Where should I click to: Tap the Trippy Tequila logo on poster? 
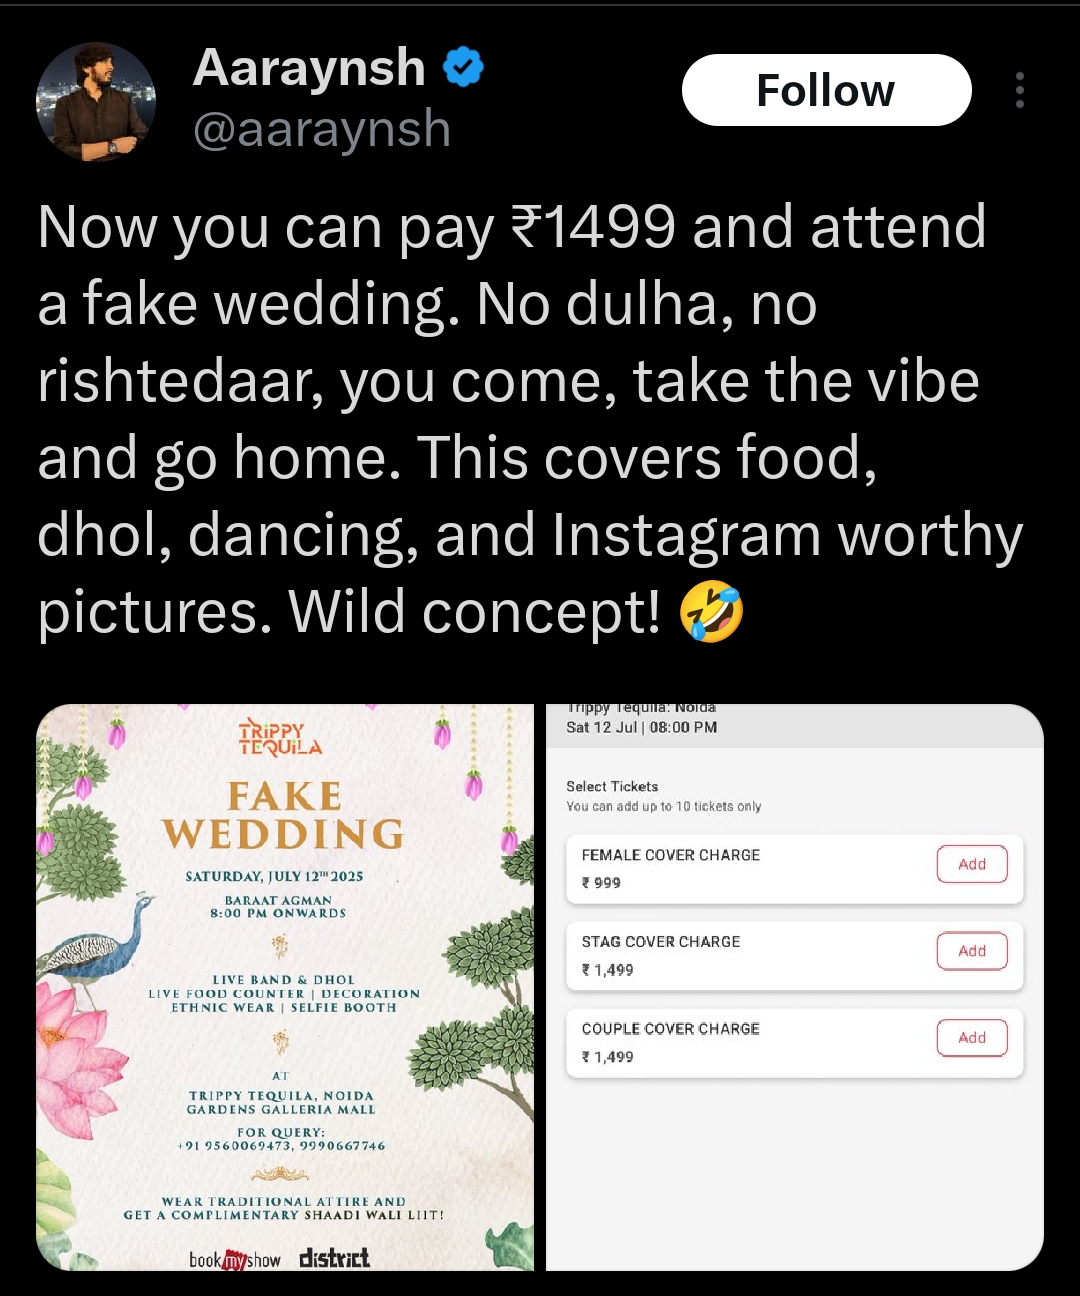click(x=281, y=738)
